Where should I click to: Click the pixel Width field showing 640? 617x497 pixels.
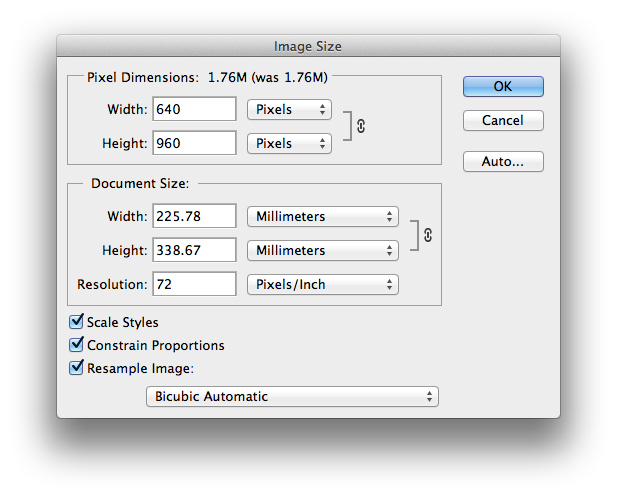coord(194,109)
